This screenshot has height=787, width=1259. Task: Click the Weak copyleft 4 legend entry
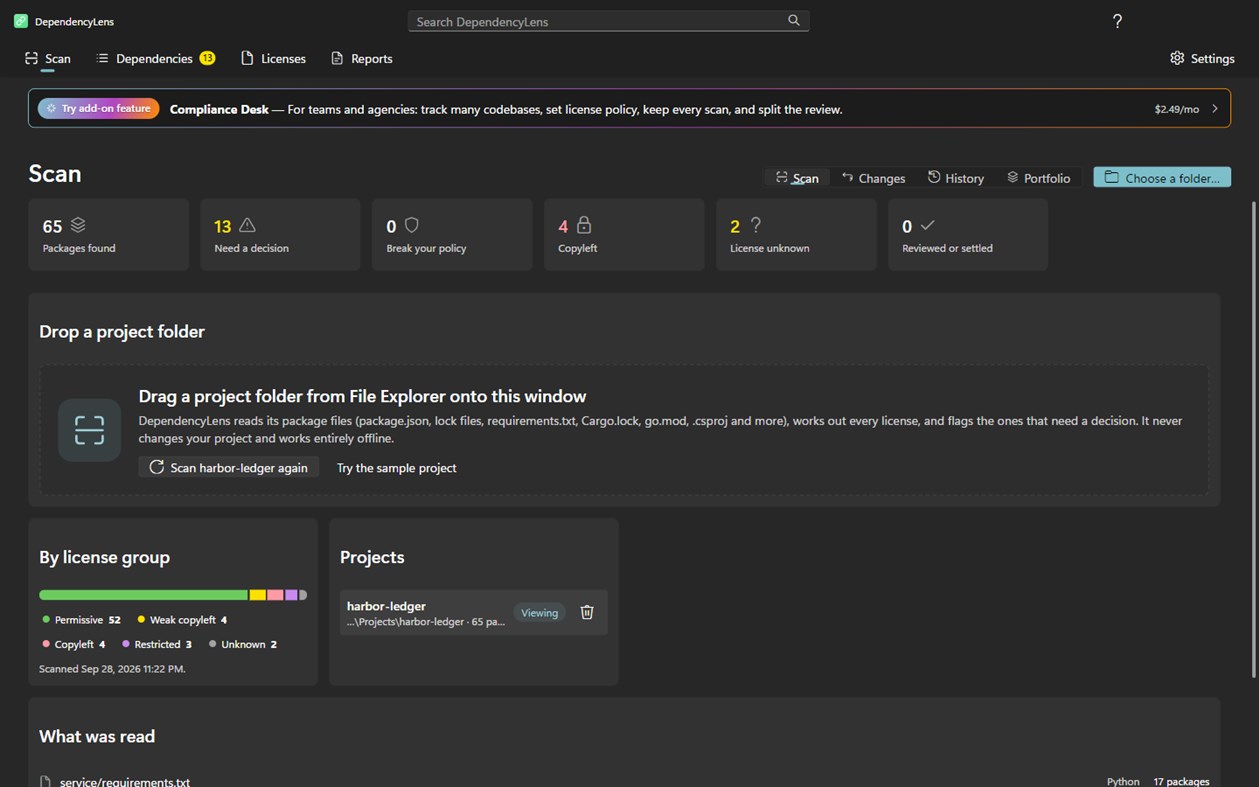pyautogui.click(x=182, y=620)
